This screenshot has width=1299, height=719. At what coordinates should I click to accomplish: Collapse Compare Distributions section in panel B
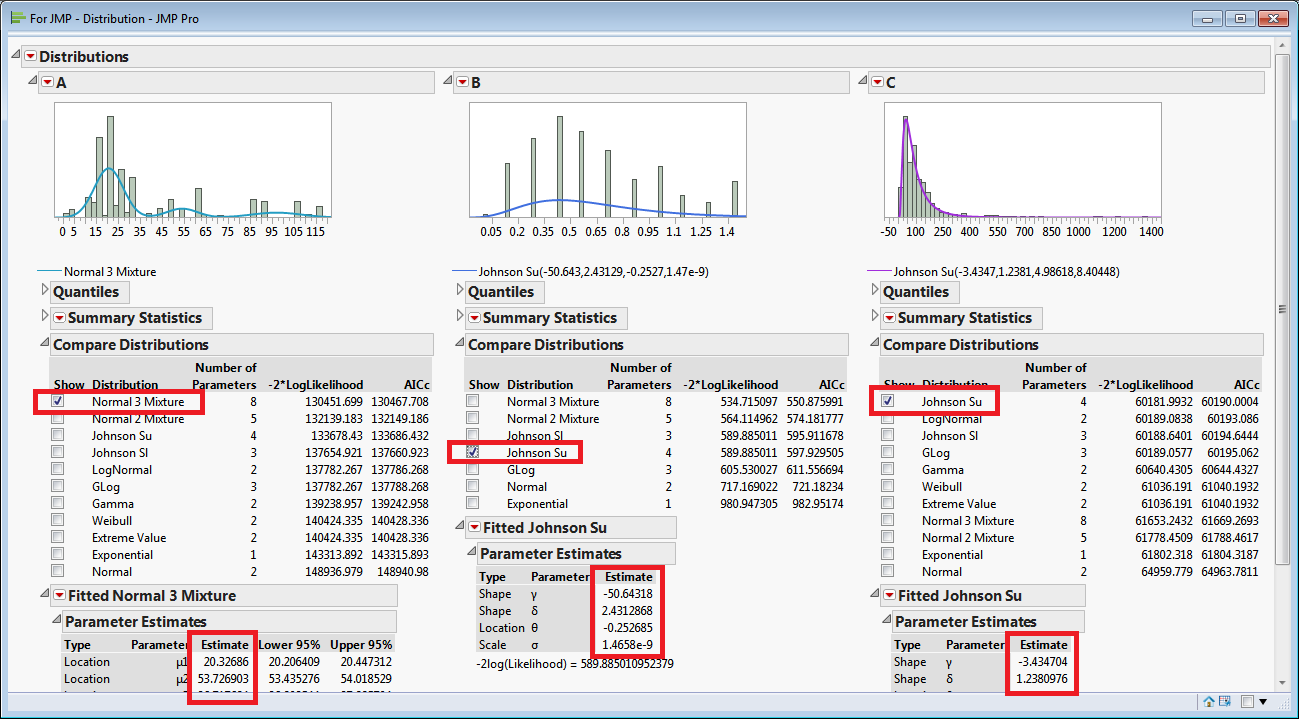[x=459, y=343]
